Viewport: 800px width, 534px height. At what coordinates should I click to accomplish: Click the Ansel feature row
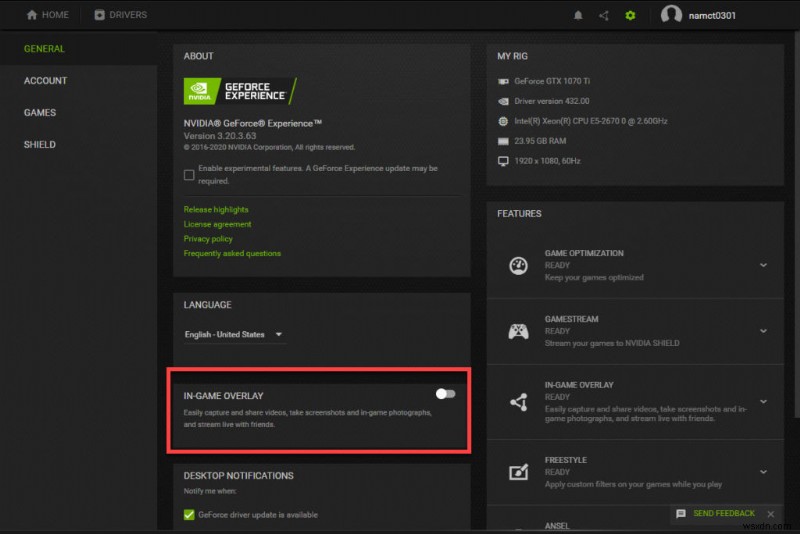coord(635,518)
